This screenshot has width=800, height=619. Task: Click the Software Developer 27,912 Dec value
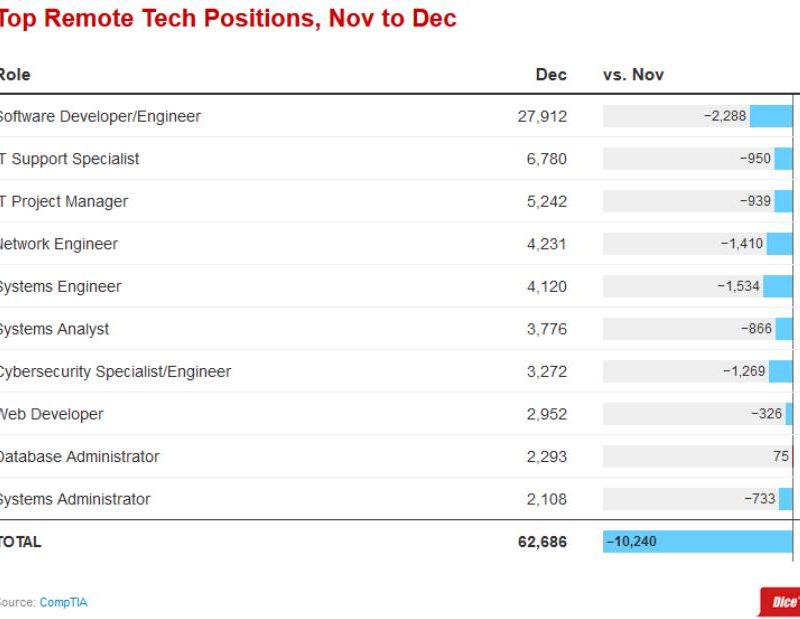[542, 116]
